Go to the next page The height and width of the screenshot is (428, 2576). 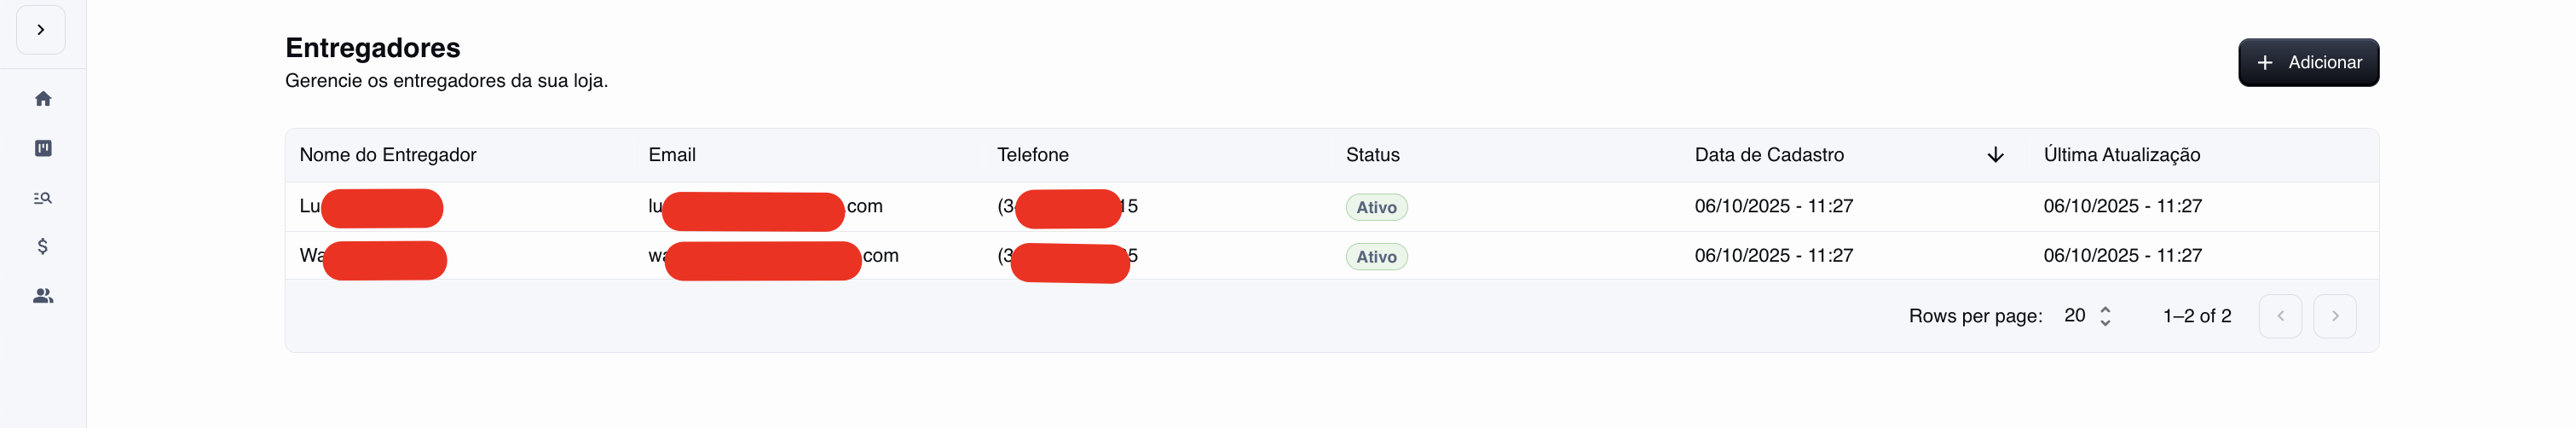click(x=2334, y=316)
